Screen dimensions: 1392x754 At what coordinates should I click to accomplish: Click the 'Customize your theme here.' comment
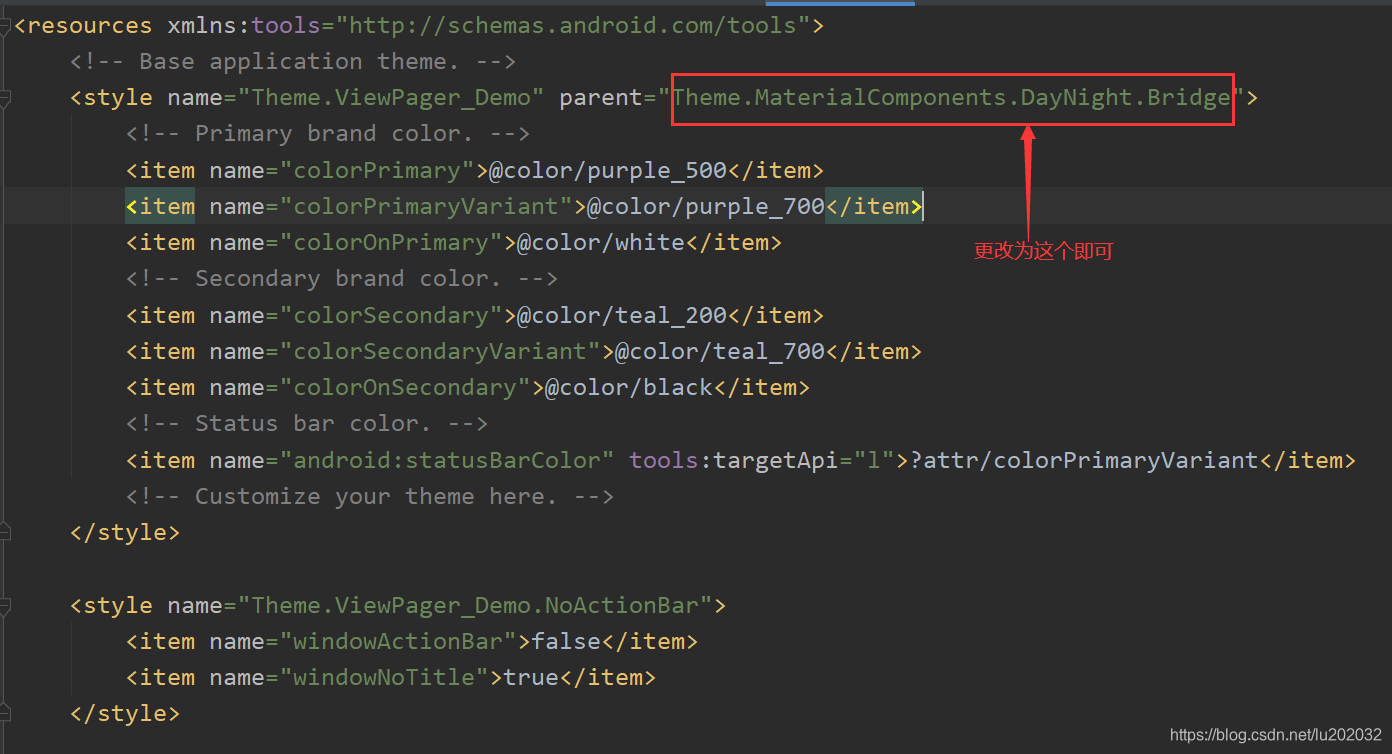(370, 497)
